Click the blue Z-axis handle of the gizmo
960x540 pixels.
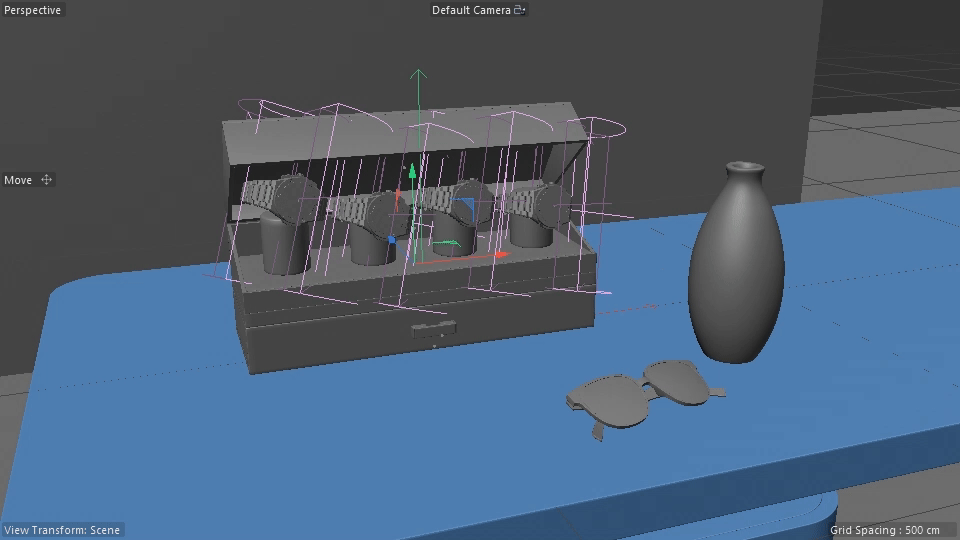(x=391, y=240)
